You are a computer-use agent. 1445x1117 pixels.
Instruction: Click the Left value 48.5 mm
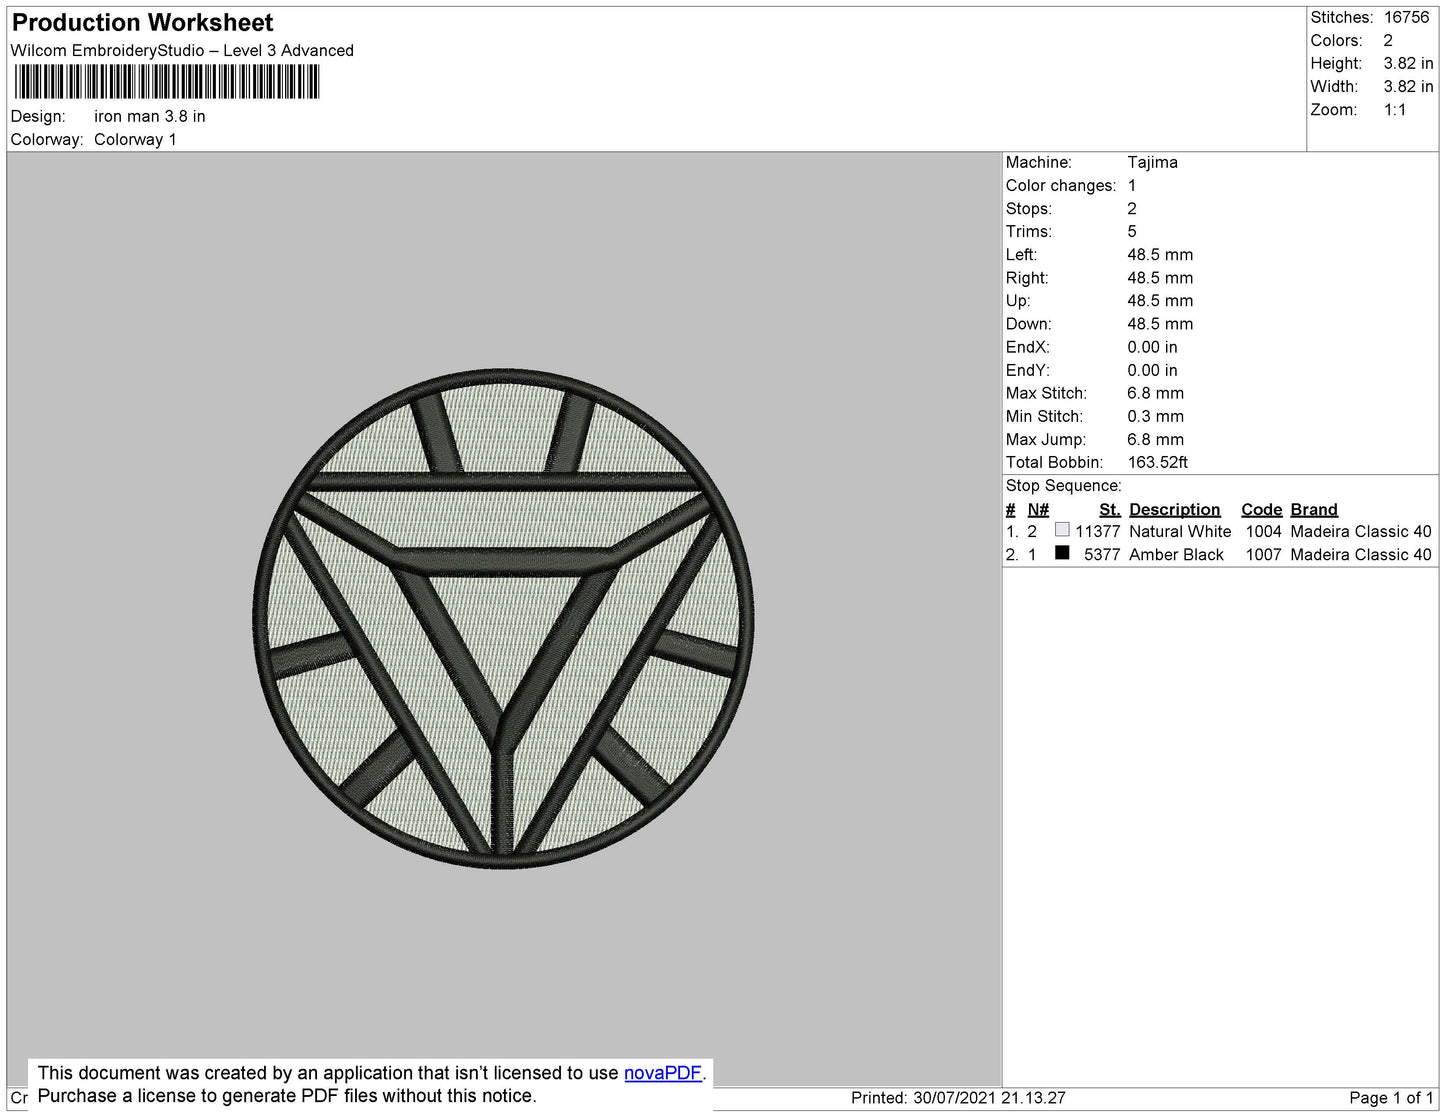click(x=1160, y=255)
